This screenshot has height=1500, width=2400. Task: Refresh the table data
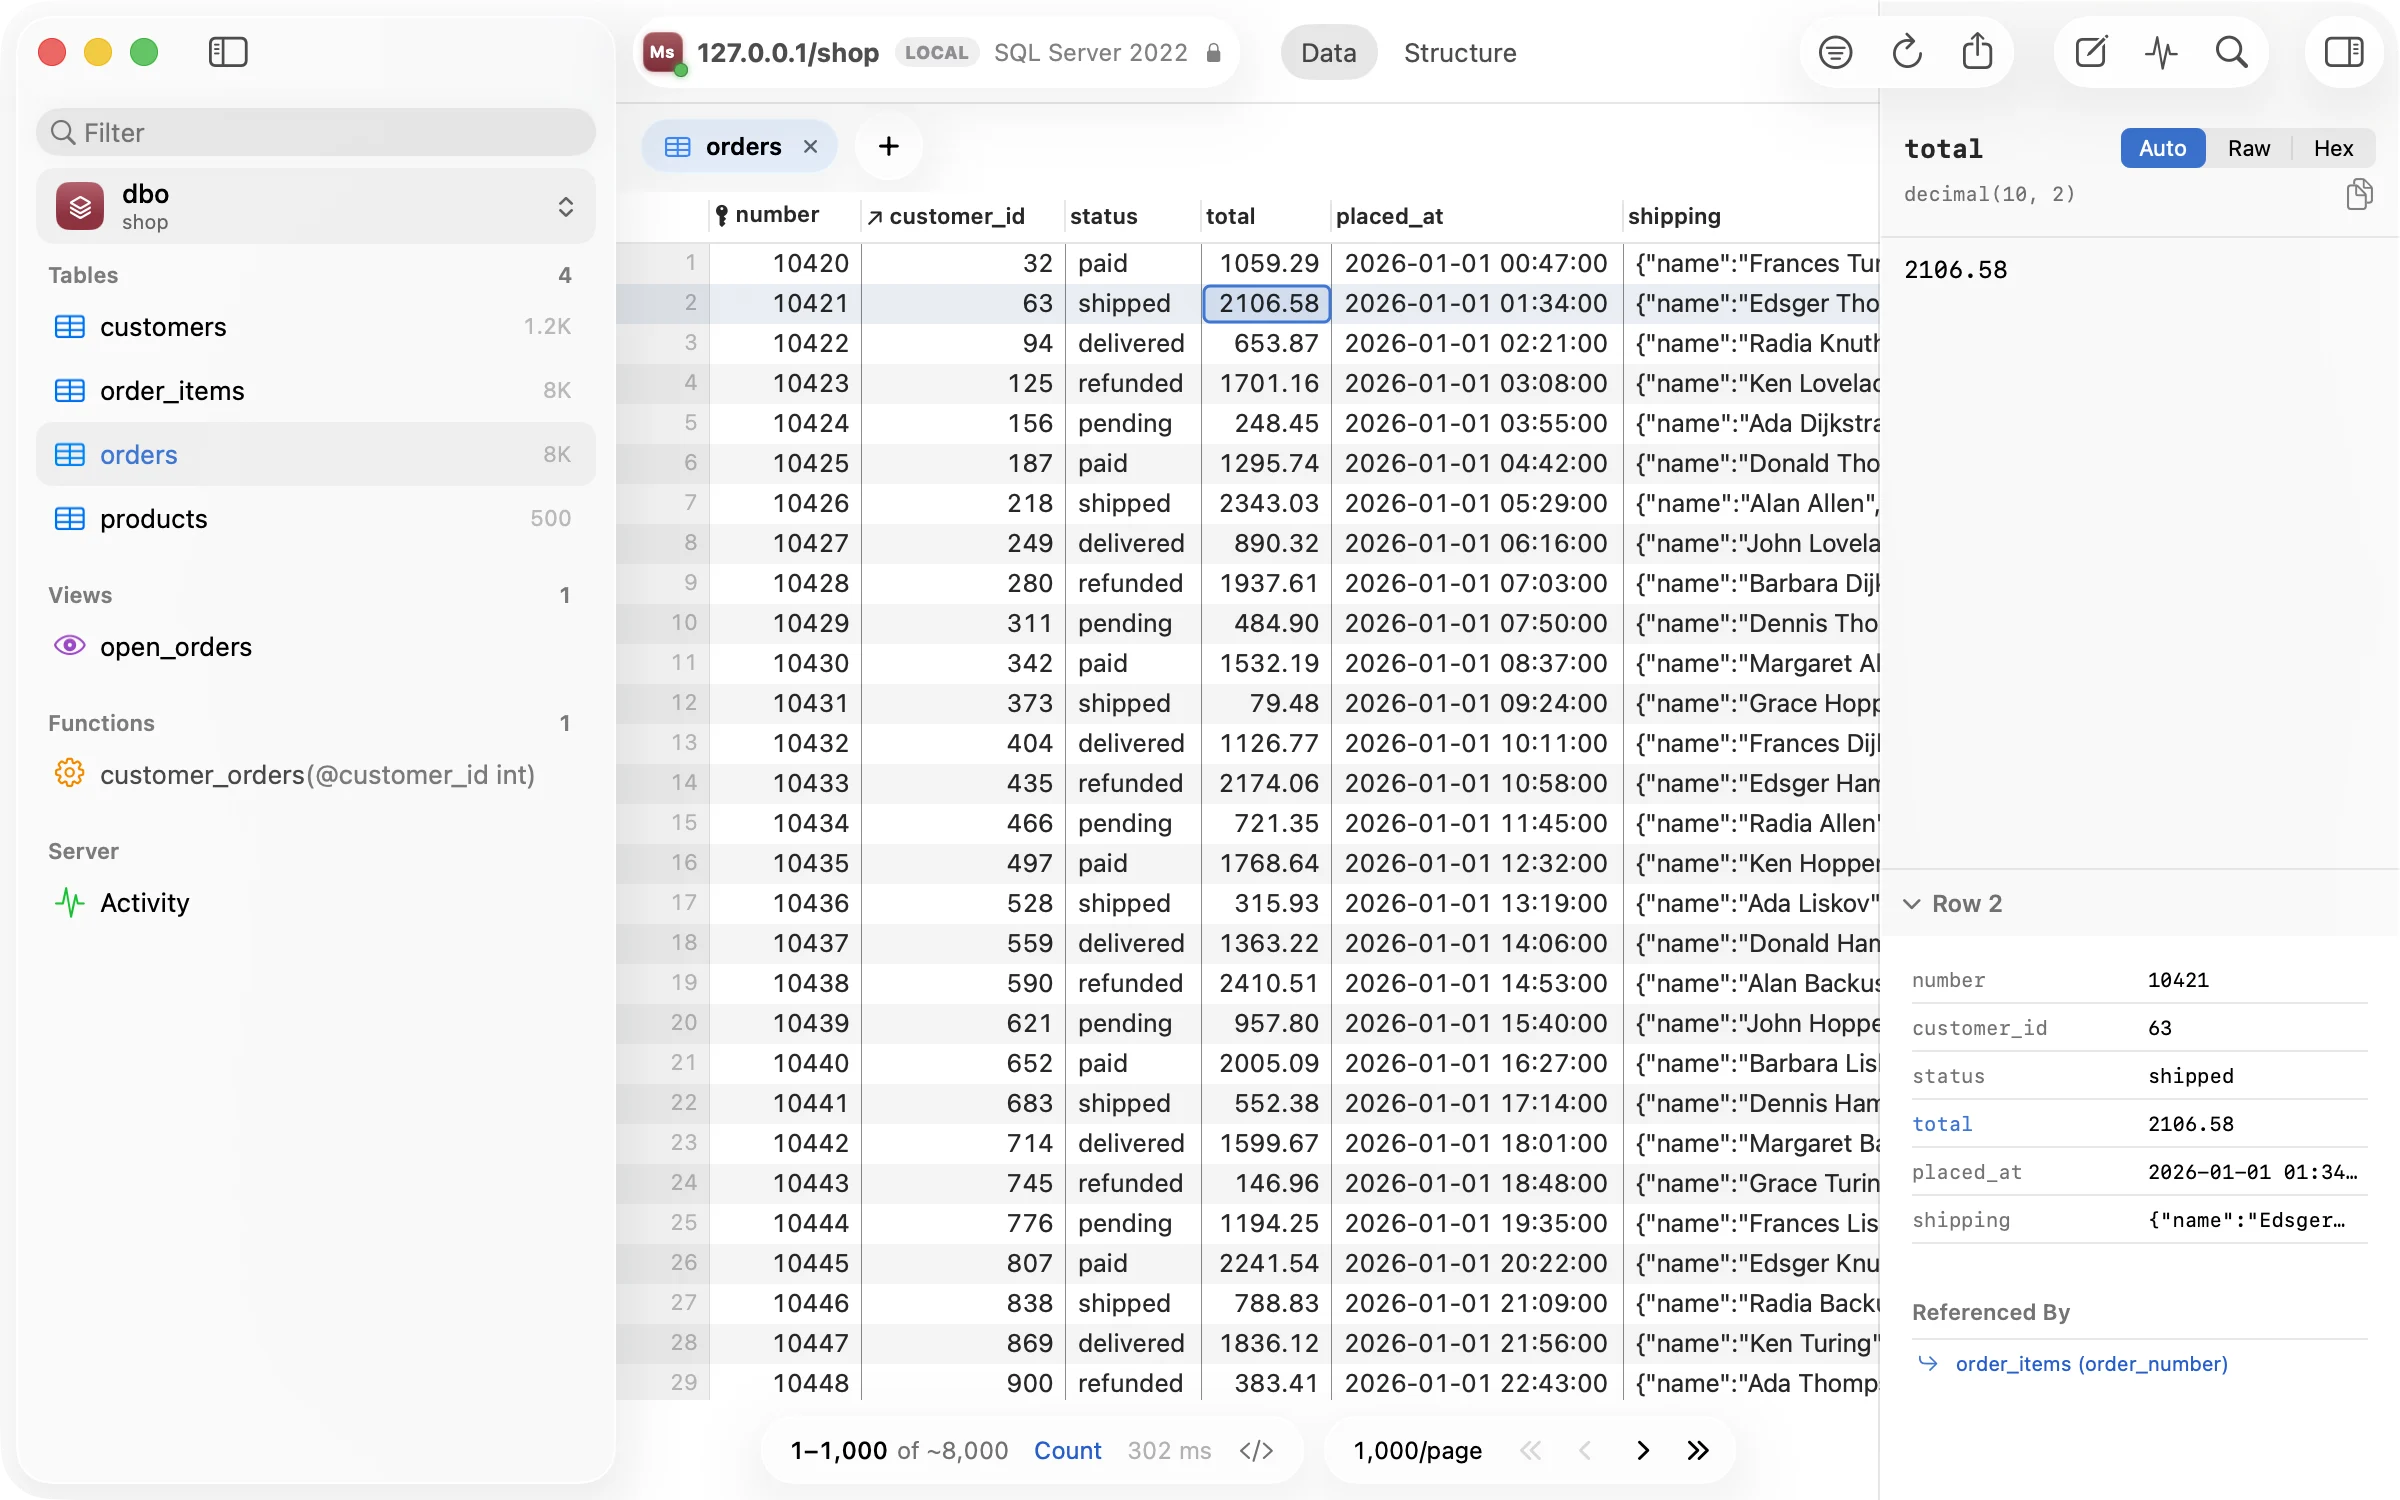tap(1907, 52)
